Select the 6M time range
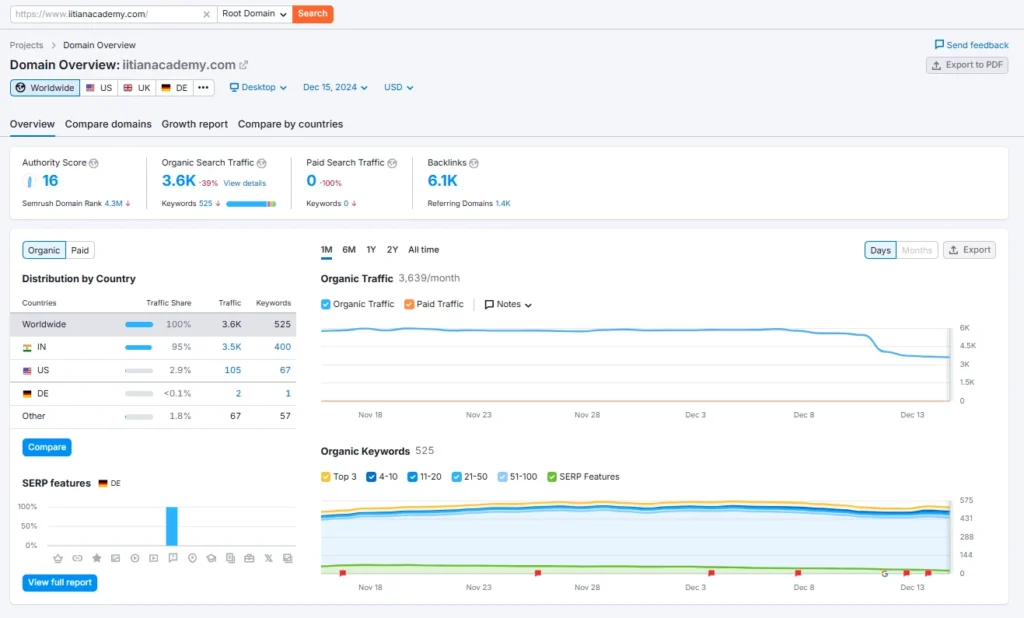This screenshot has width=1024, height=618. point(349,250)
